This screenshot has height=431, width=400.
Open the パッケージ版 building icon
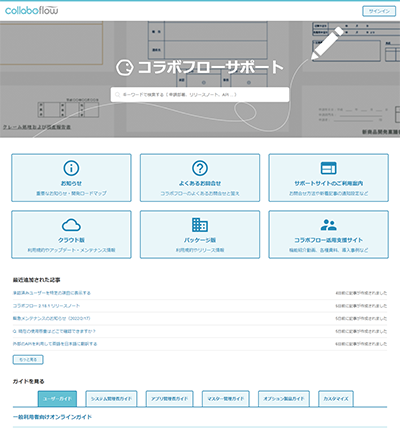(200, 225)
